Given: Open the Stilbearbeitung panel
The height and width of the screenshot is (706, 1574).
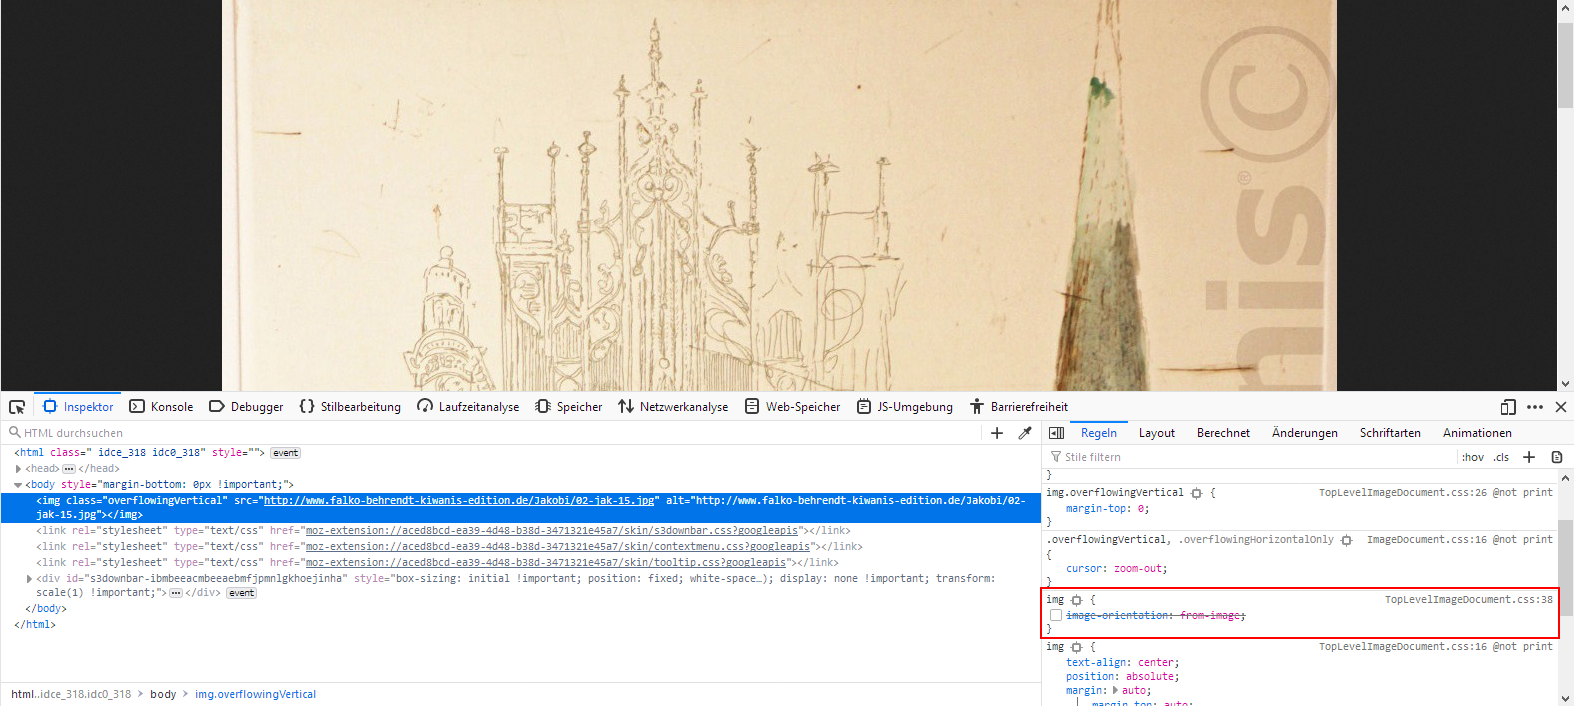Looking at the screenshot, I should coord(350,407).
